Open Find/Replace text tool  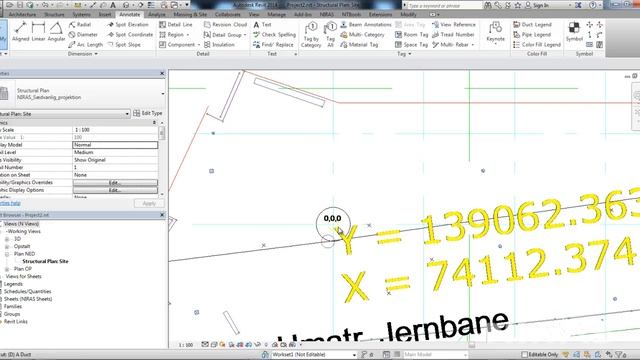(x=273, y=44)
